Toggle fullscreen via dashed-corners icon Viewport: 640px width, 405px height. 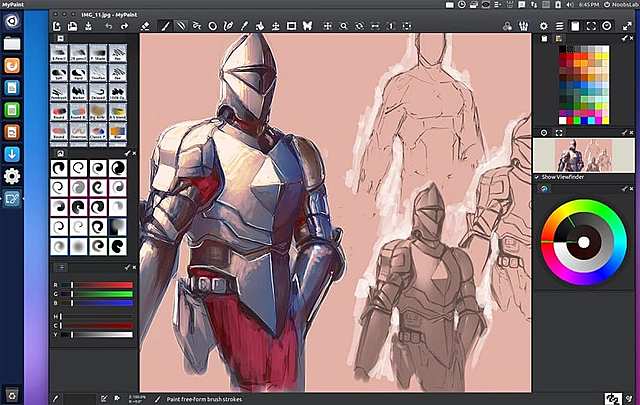[591, 26]
